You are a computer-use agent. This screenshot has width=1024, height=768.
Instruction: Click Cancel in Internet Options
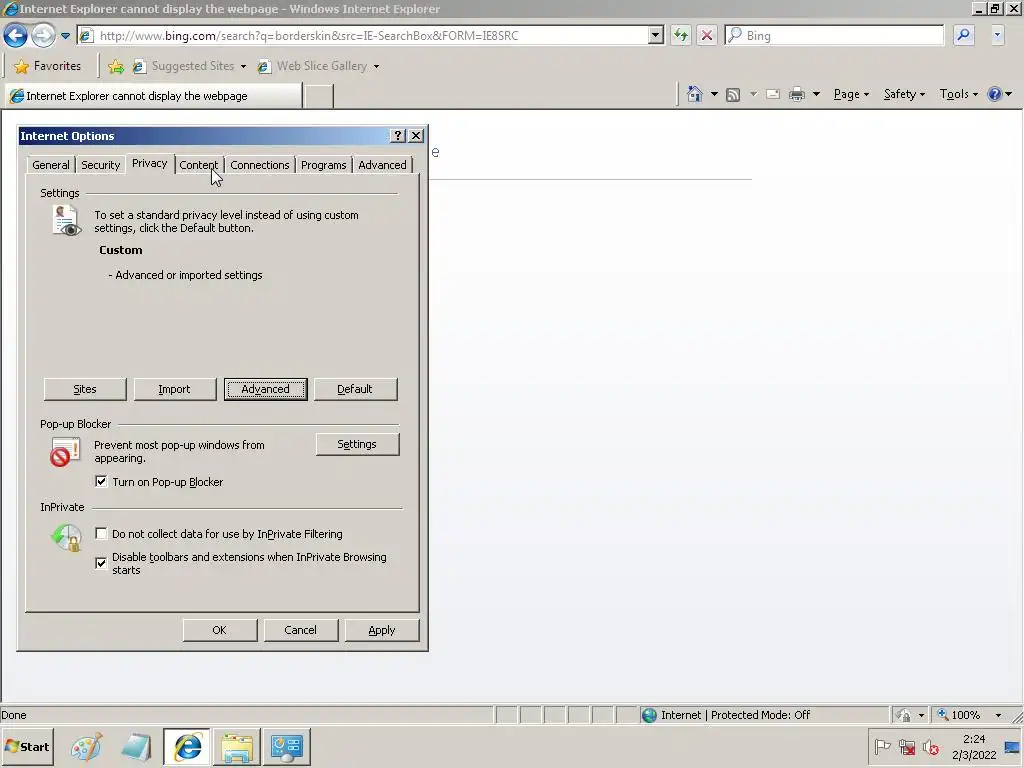[300, 630]
